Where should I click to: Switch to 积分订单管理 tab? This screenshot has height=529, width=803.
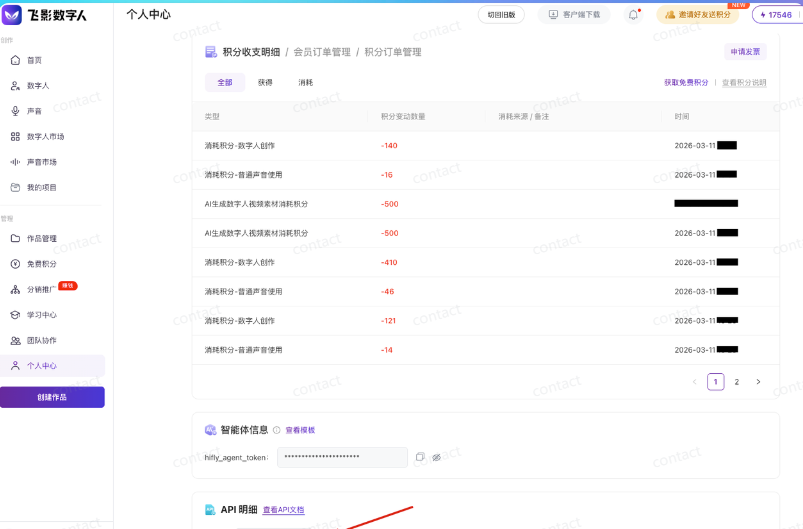[393, 52]
